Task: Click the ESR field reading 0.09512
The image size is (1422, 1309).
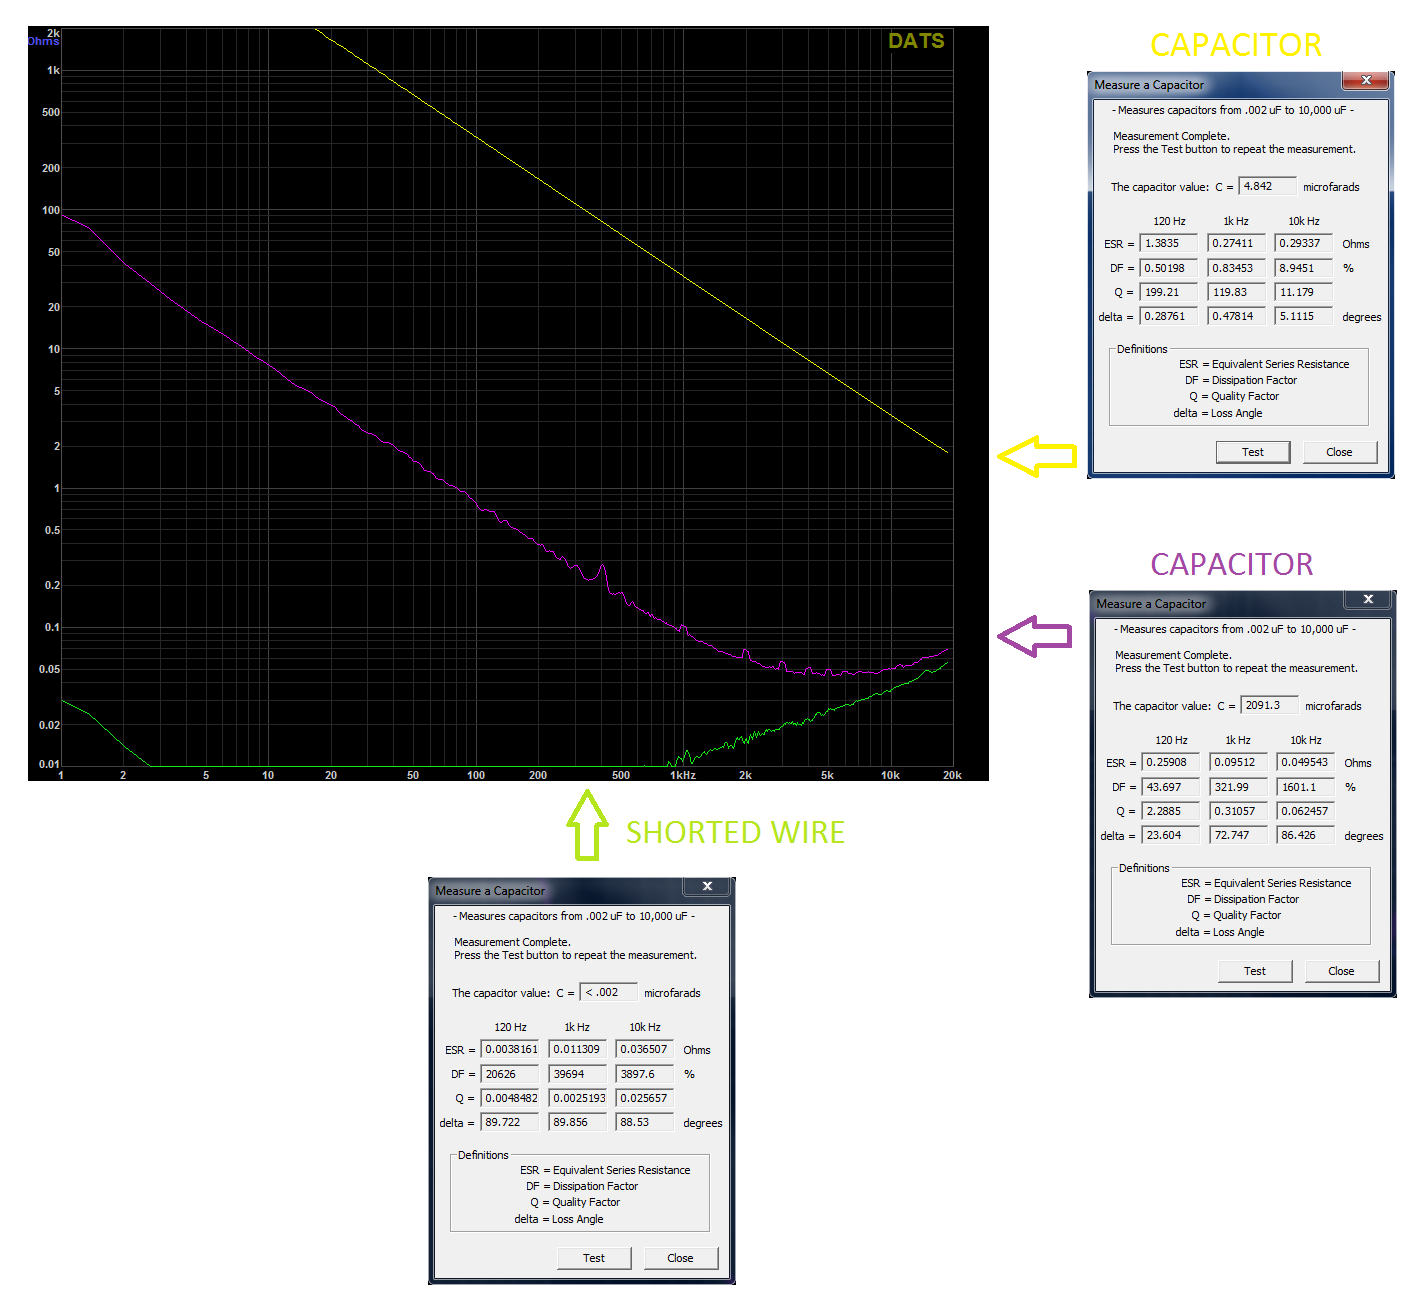Action: [1239, 762]
